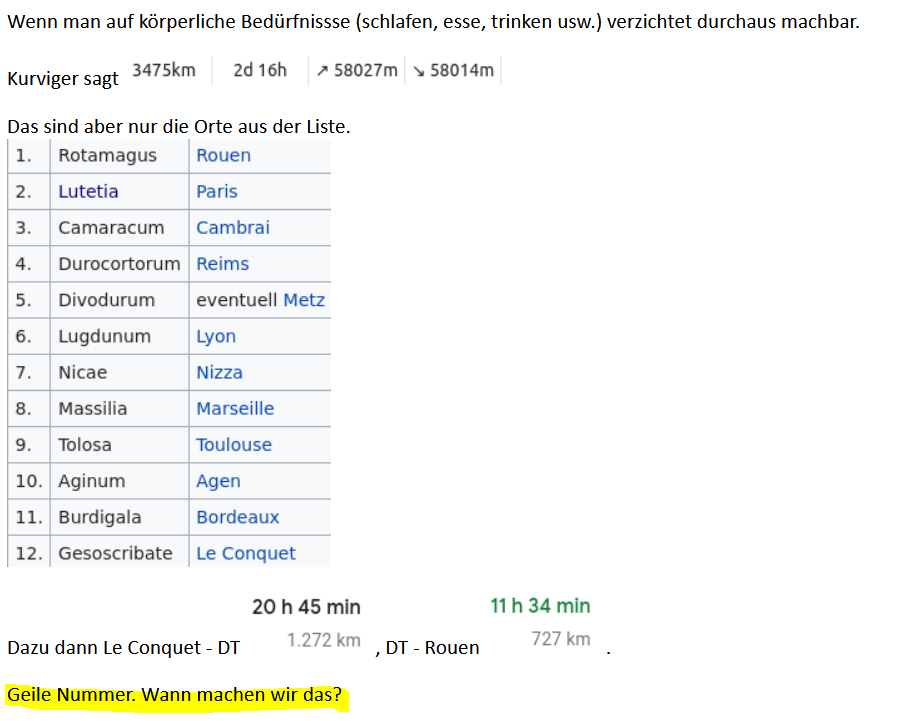Click the Metz link in row 5
This screenshot has width=907, height=721.
[304, 300]
